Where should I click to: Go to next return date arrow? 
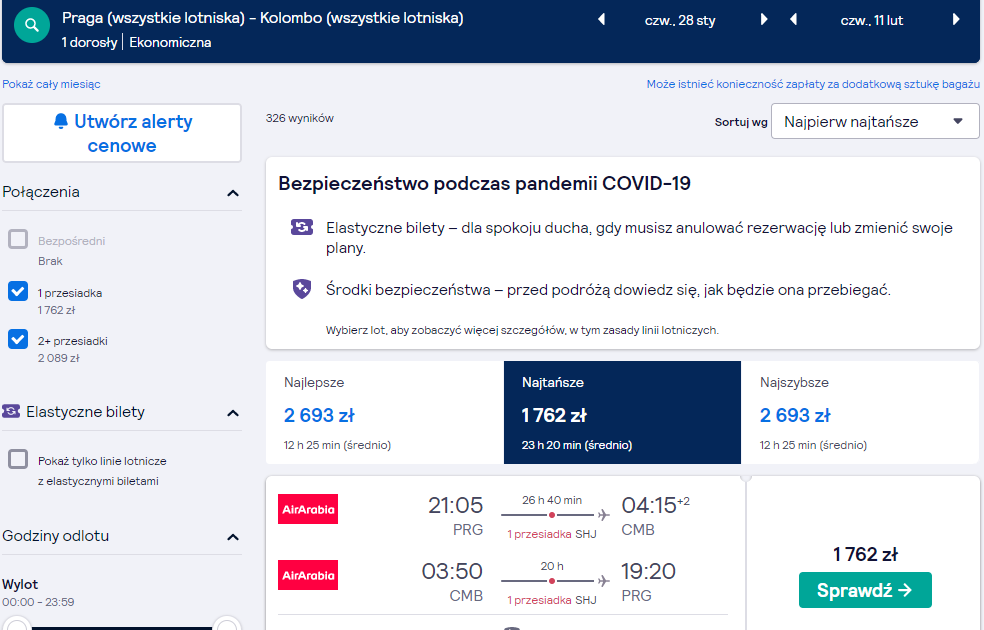(956, 19)
